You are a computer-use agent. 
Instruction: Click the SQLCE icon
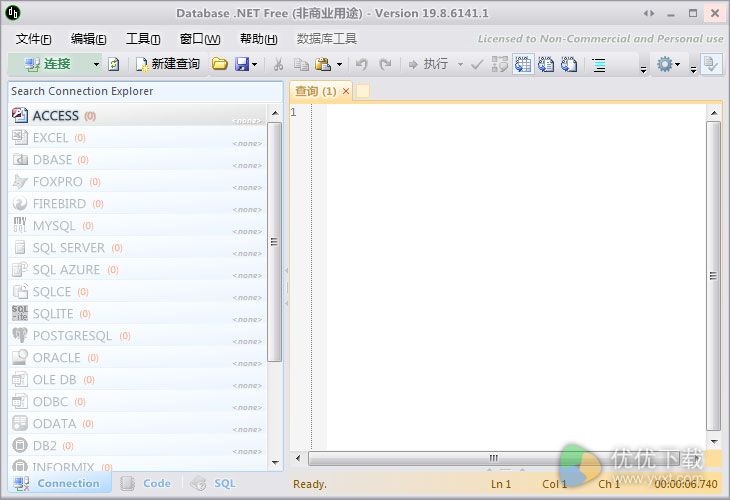tap(20, 291)
